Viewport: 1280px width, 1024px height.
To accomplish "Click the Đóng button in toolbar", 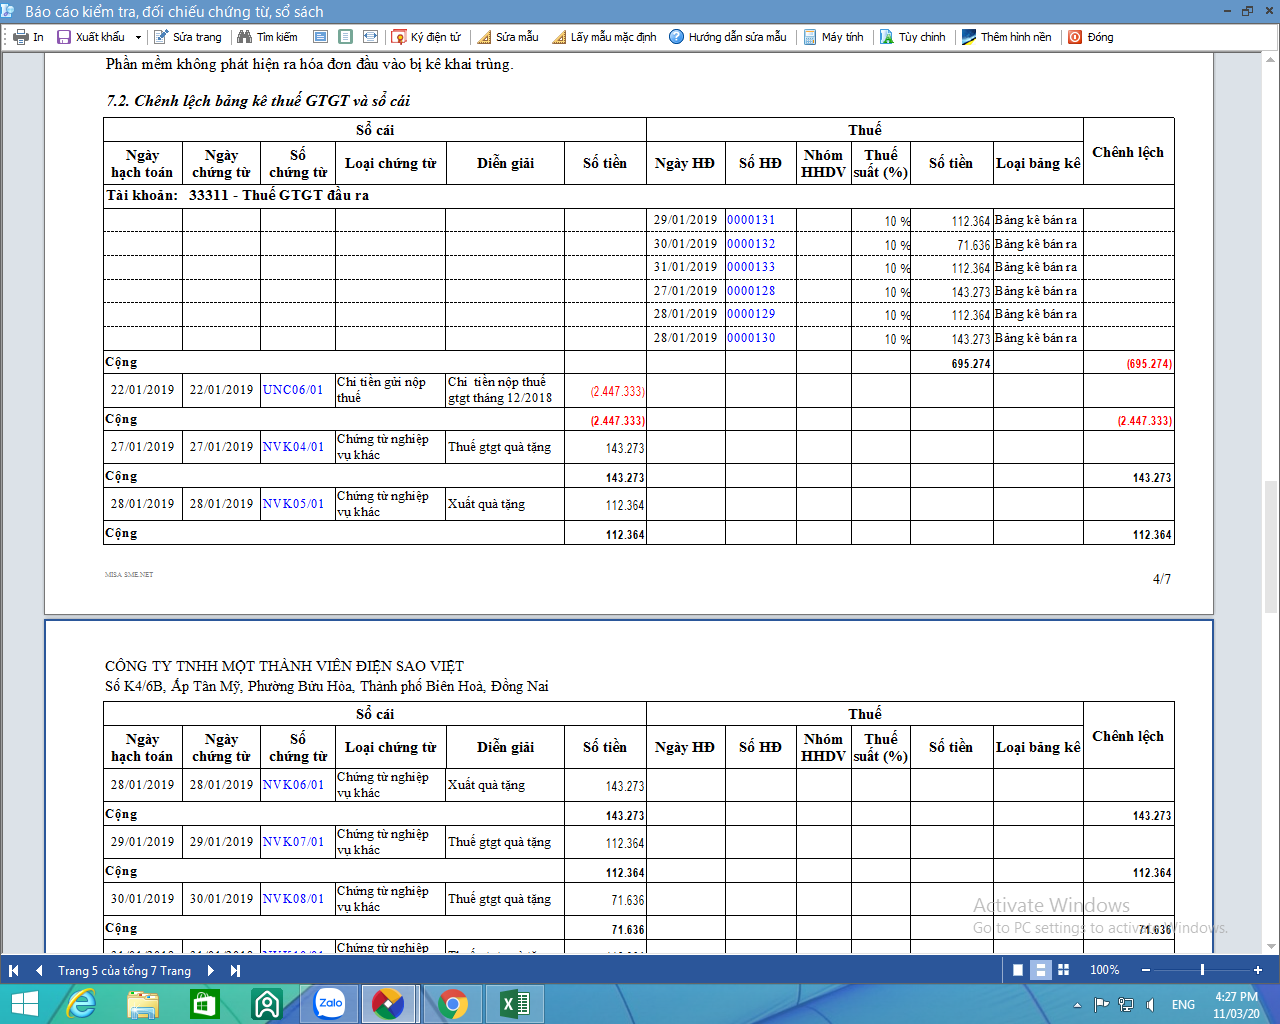I will coord(1090,37).
